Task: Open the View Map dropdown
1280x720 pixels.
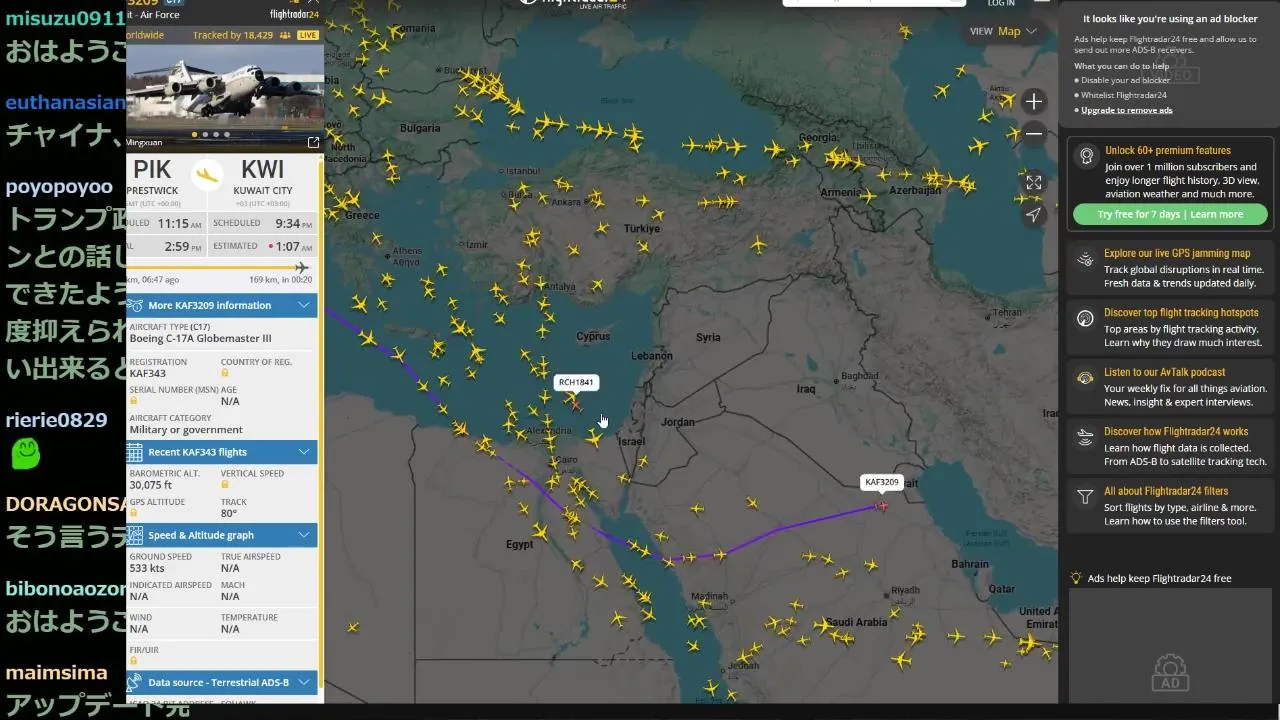Action: [1004, 31]
